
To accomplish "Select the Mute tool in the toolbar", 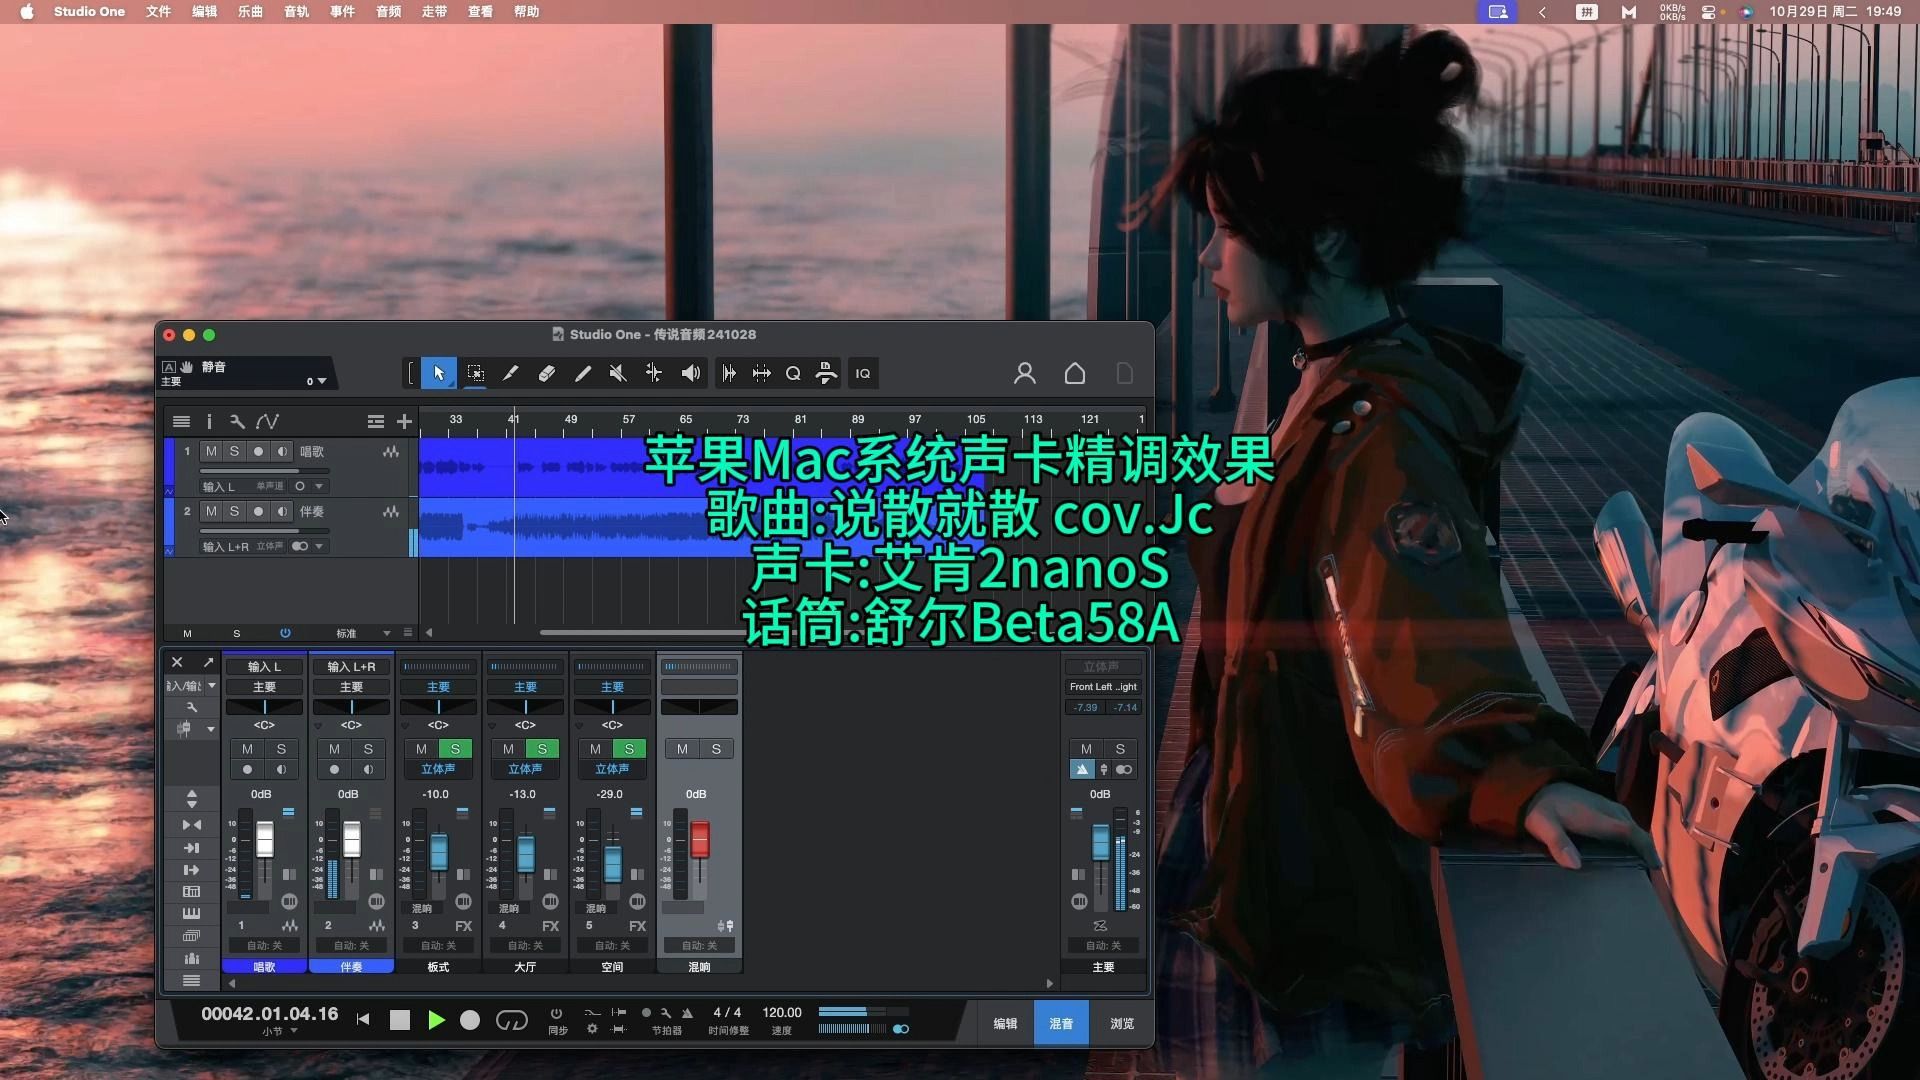I will [x=619, y=373].
